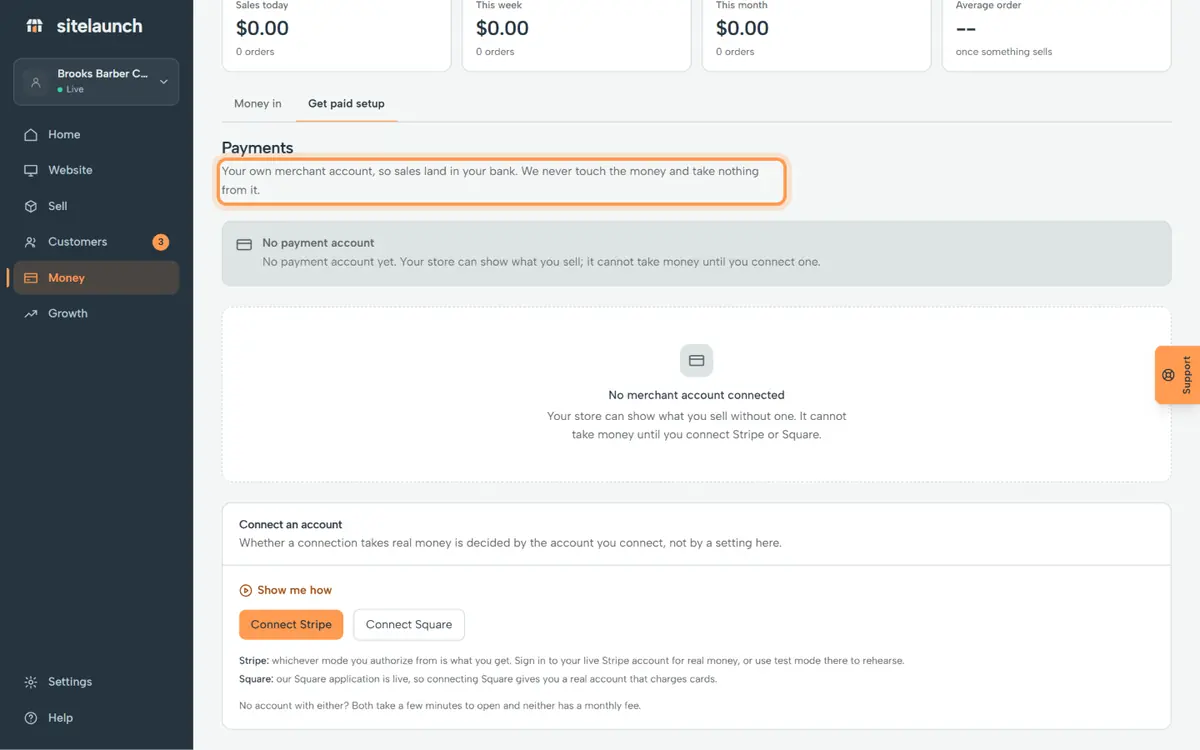
Task: Click the Growth trend arrow icon
Action: [x=31, y=314]
